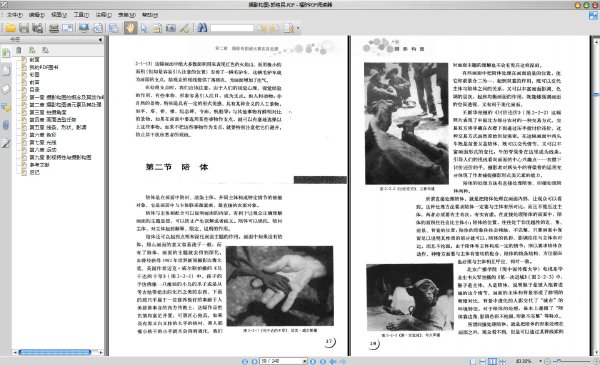Open bookmark 第九章
The width and height of the screenshot is (600, 366).
coord(60,157)
